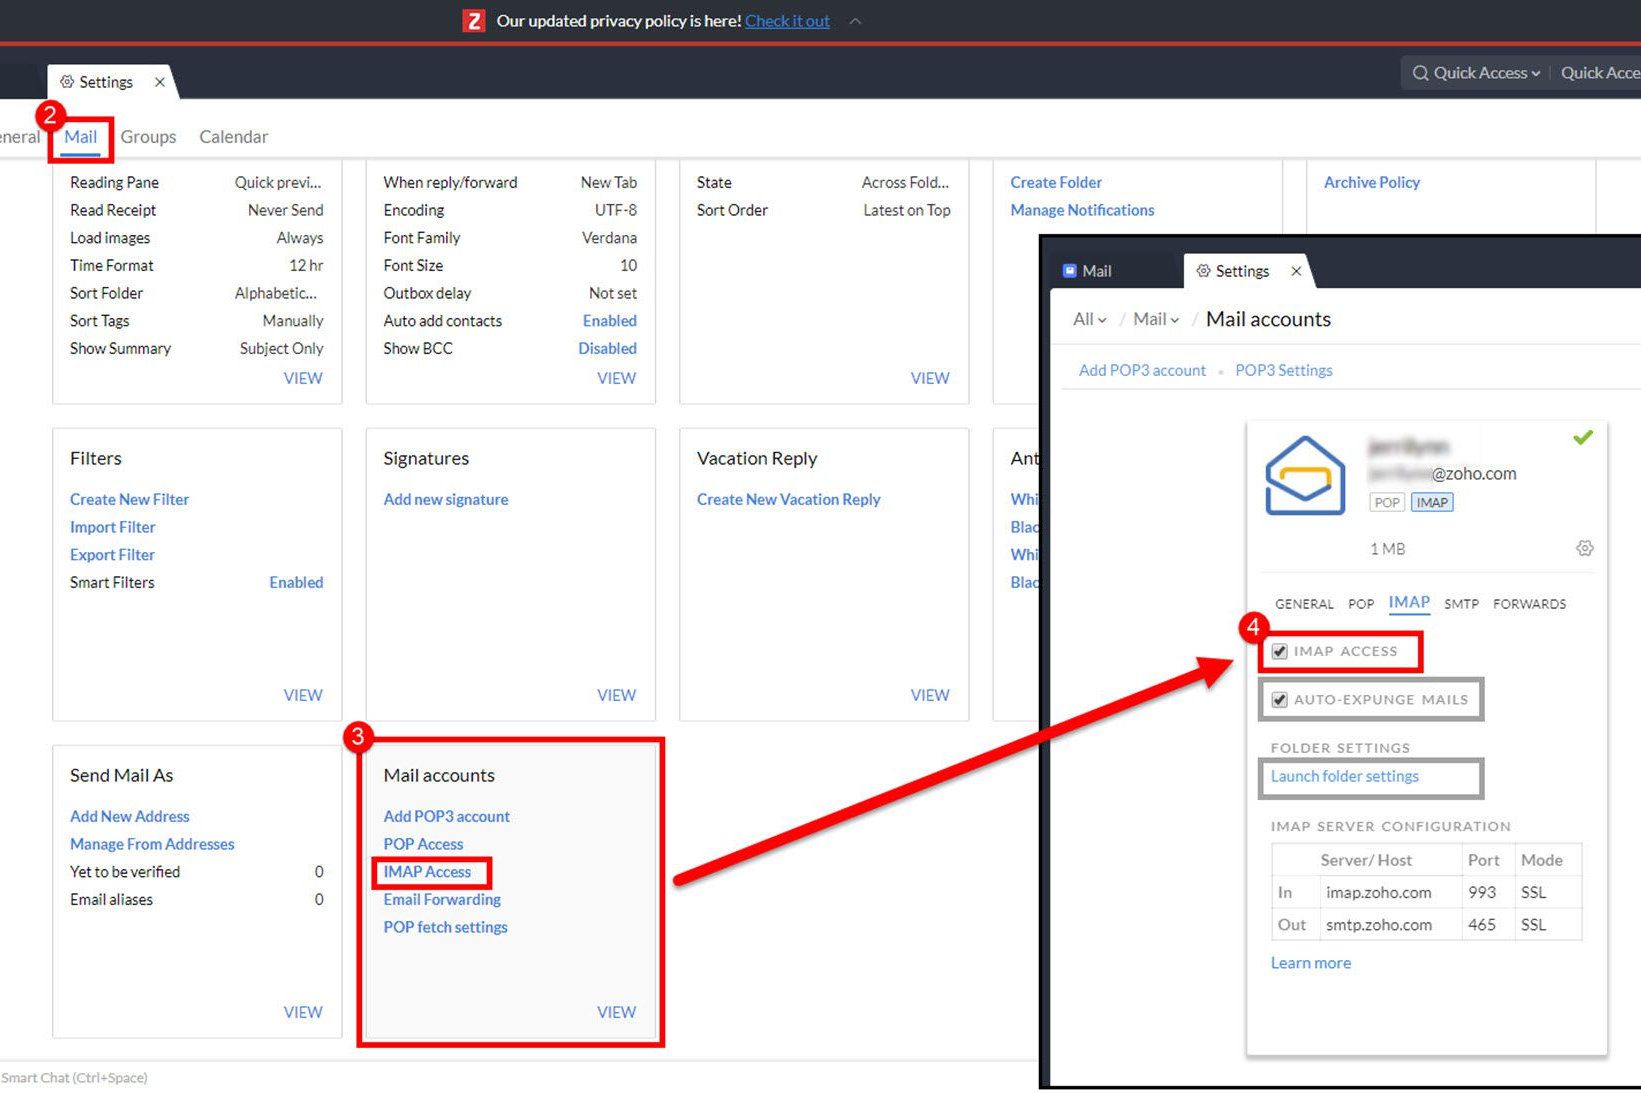Switch to the Mail tab in inset window
This screenshot has height=1094, width=1641.
point(1097,271)
